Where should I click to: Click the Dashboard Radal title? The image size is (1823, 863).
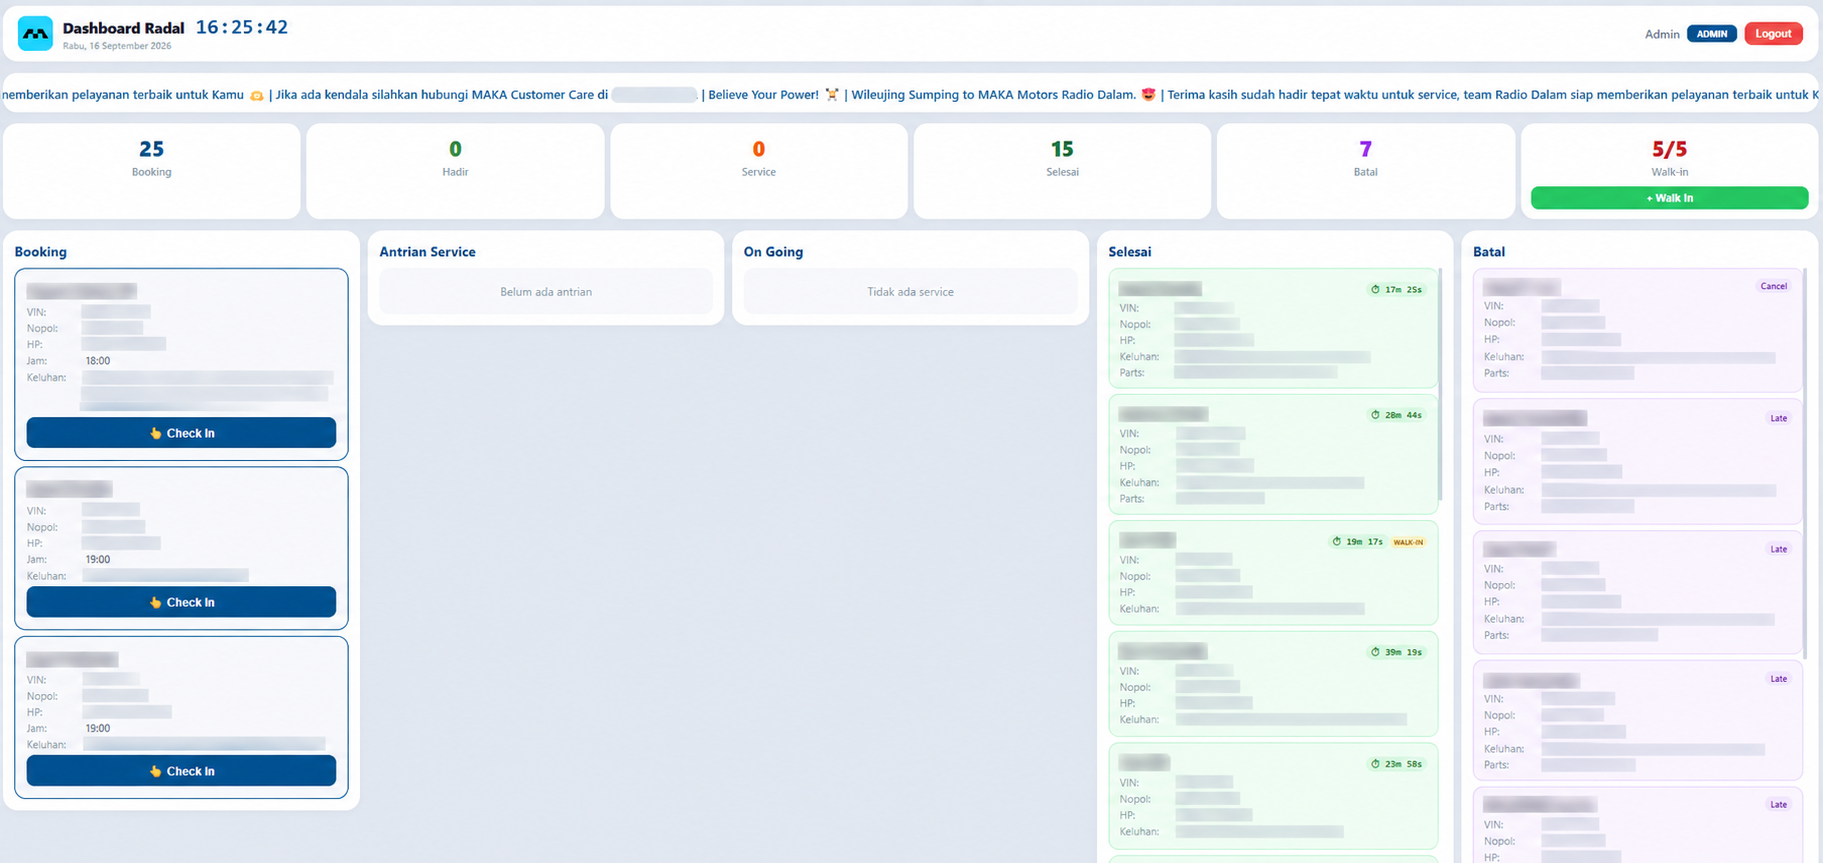point(123,28)
